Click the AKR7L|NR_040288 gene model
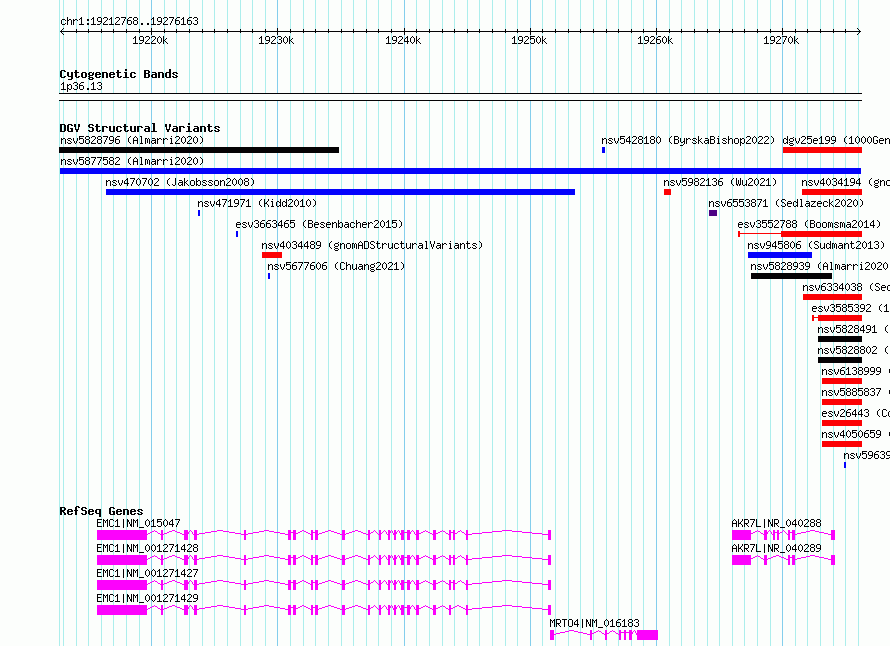The height and width of the screenshot is (646, 890). pos(783,535)
